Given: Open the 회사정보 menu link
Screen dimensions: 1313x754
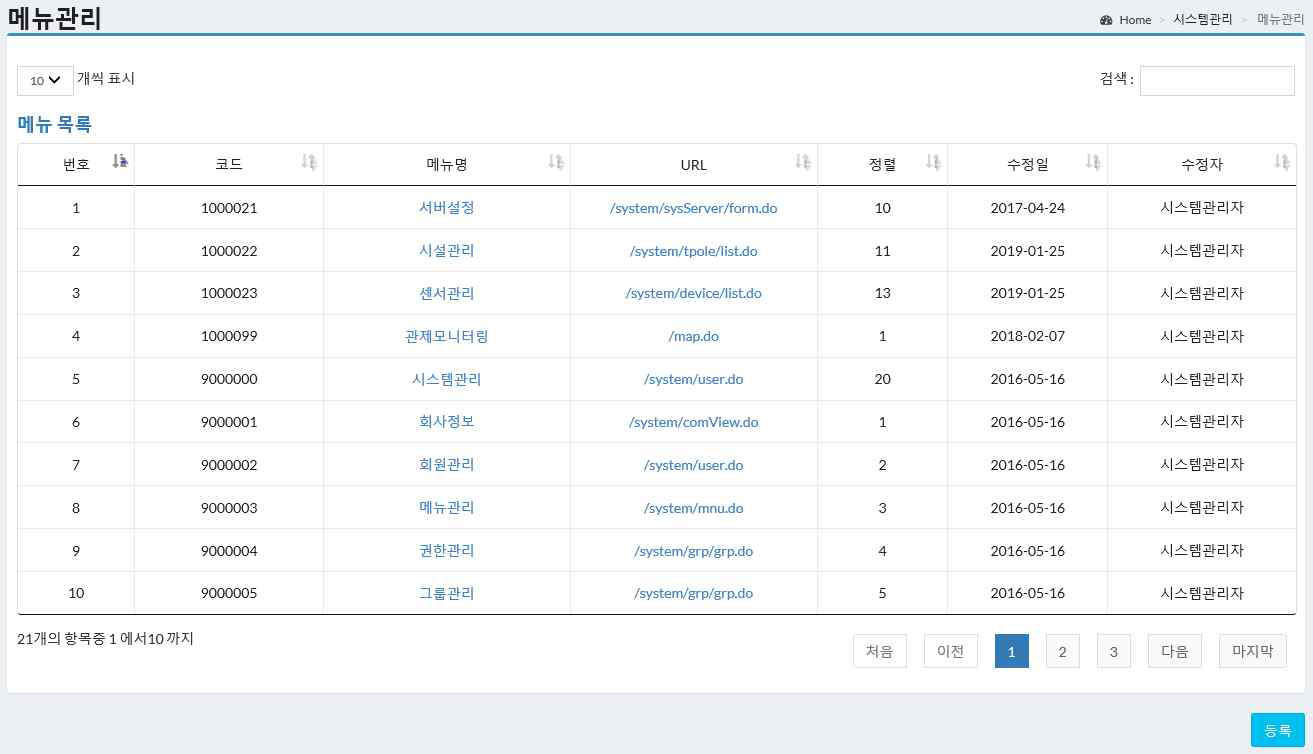Looking at the screenshot, I should pos(447,422).
